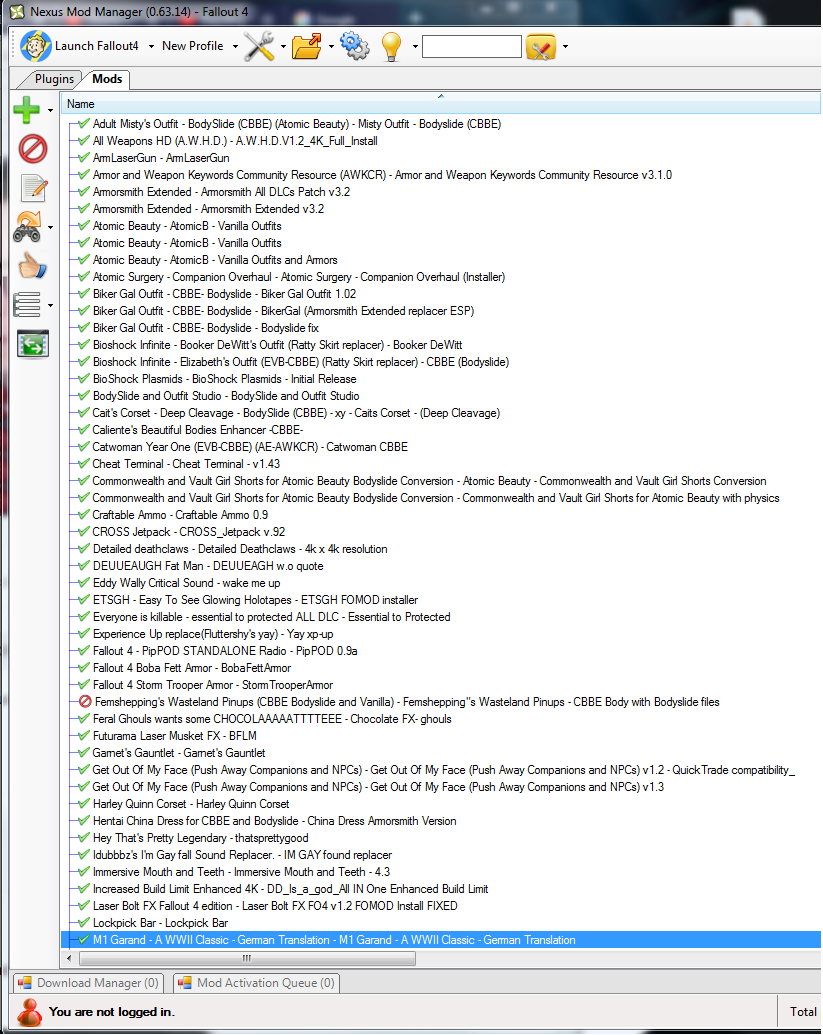Expand the Launch Fallout4 dropdown arrow

[150, 46]
